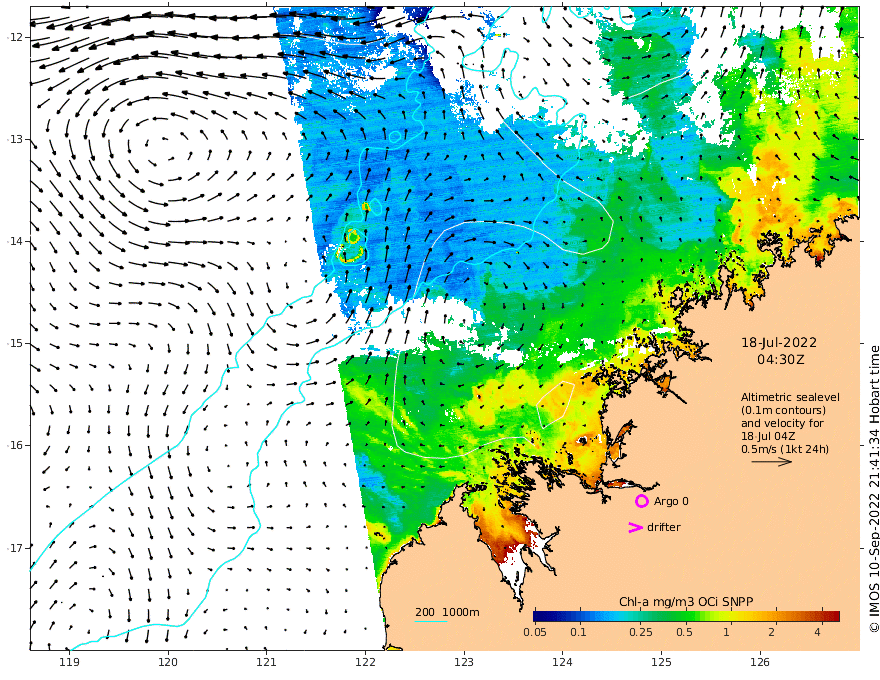Click latitude axis label -16
The image size is (880, 680).
tap(13, 445)
